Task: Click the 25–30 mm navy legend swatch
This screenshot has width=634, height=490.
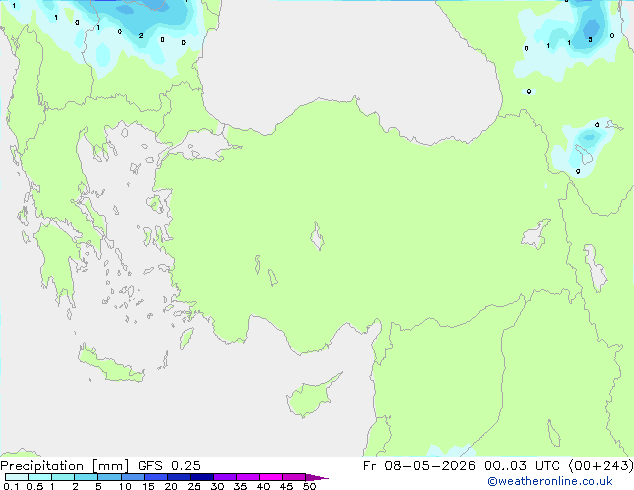Action: click(201, 477)
